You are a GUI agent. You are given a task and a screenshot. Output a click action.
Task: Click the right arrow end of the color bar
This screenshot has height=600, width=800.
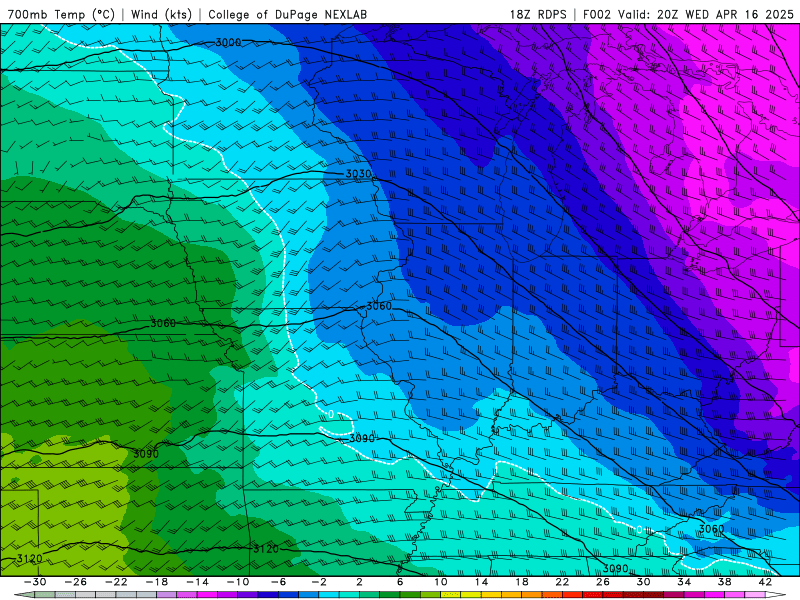[x=776, y=595]
